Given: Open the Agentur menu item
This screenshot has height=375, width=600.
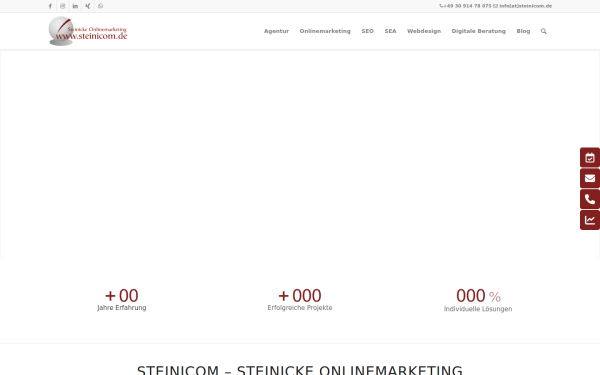Looking at the screenshot, I should [276, 31].
